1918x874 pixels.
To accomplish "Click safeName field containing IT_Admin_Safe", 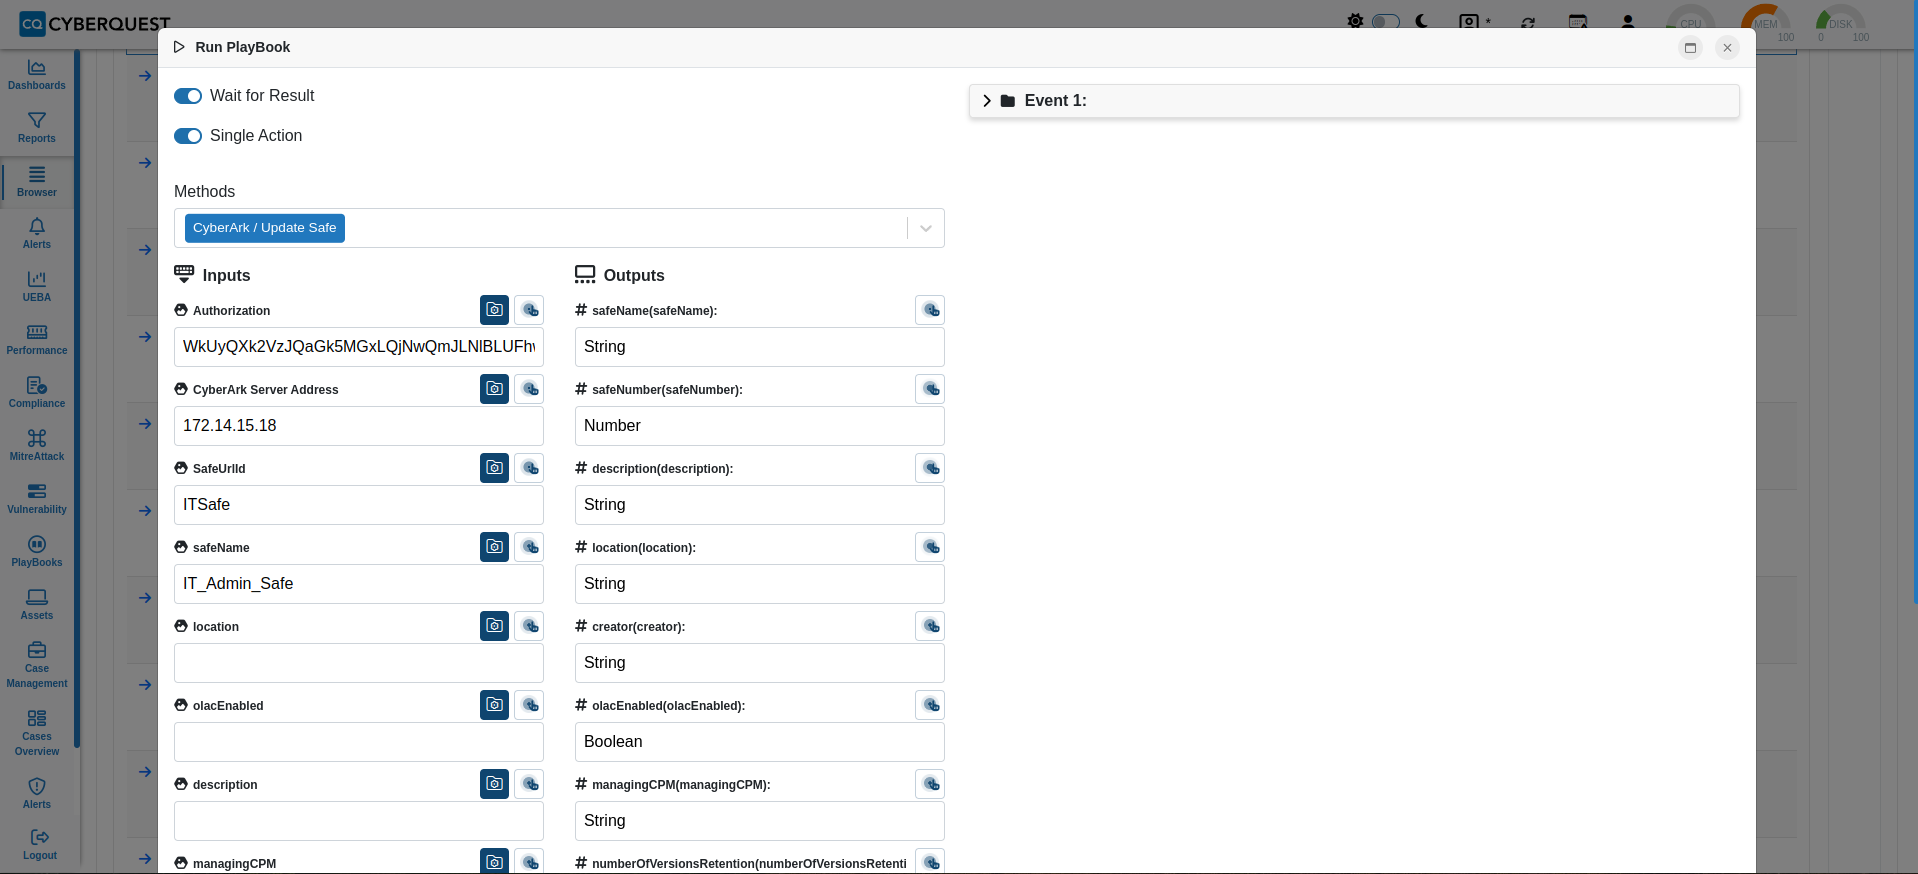I will coord(359,584).
